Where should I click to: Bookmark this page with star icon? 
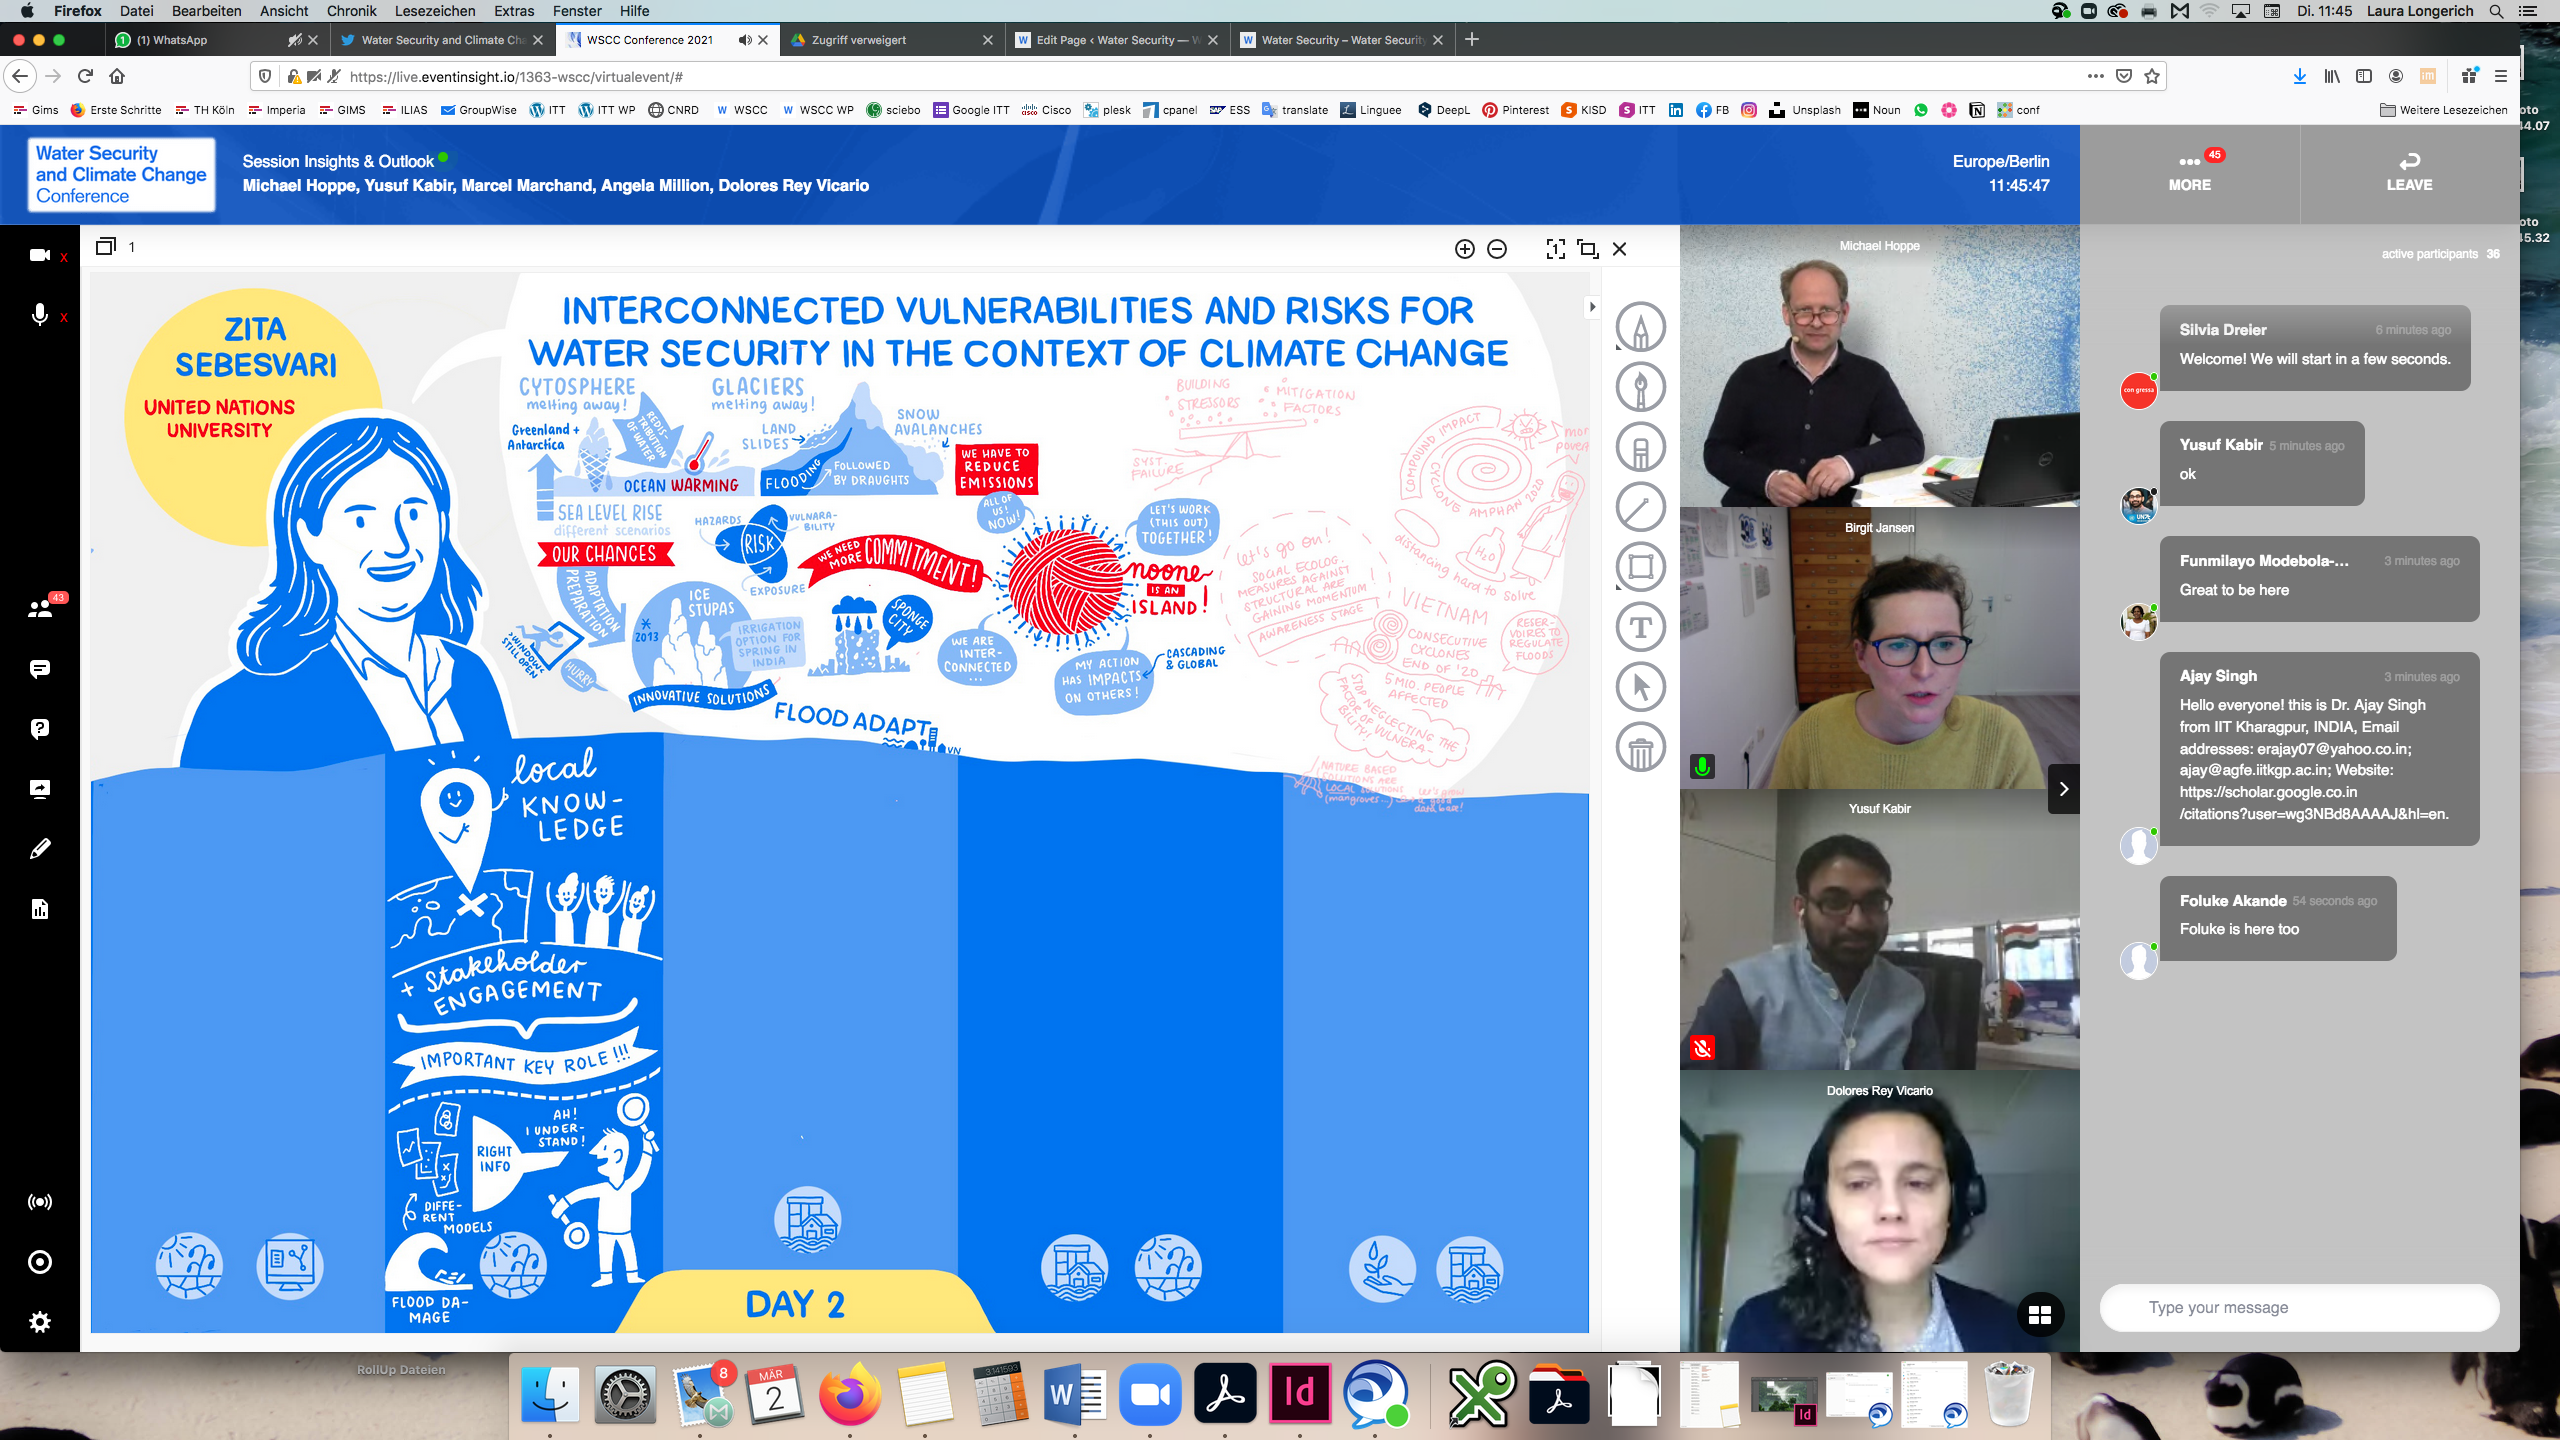point(2152,76)
